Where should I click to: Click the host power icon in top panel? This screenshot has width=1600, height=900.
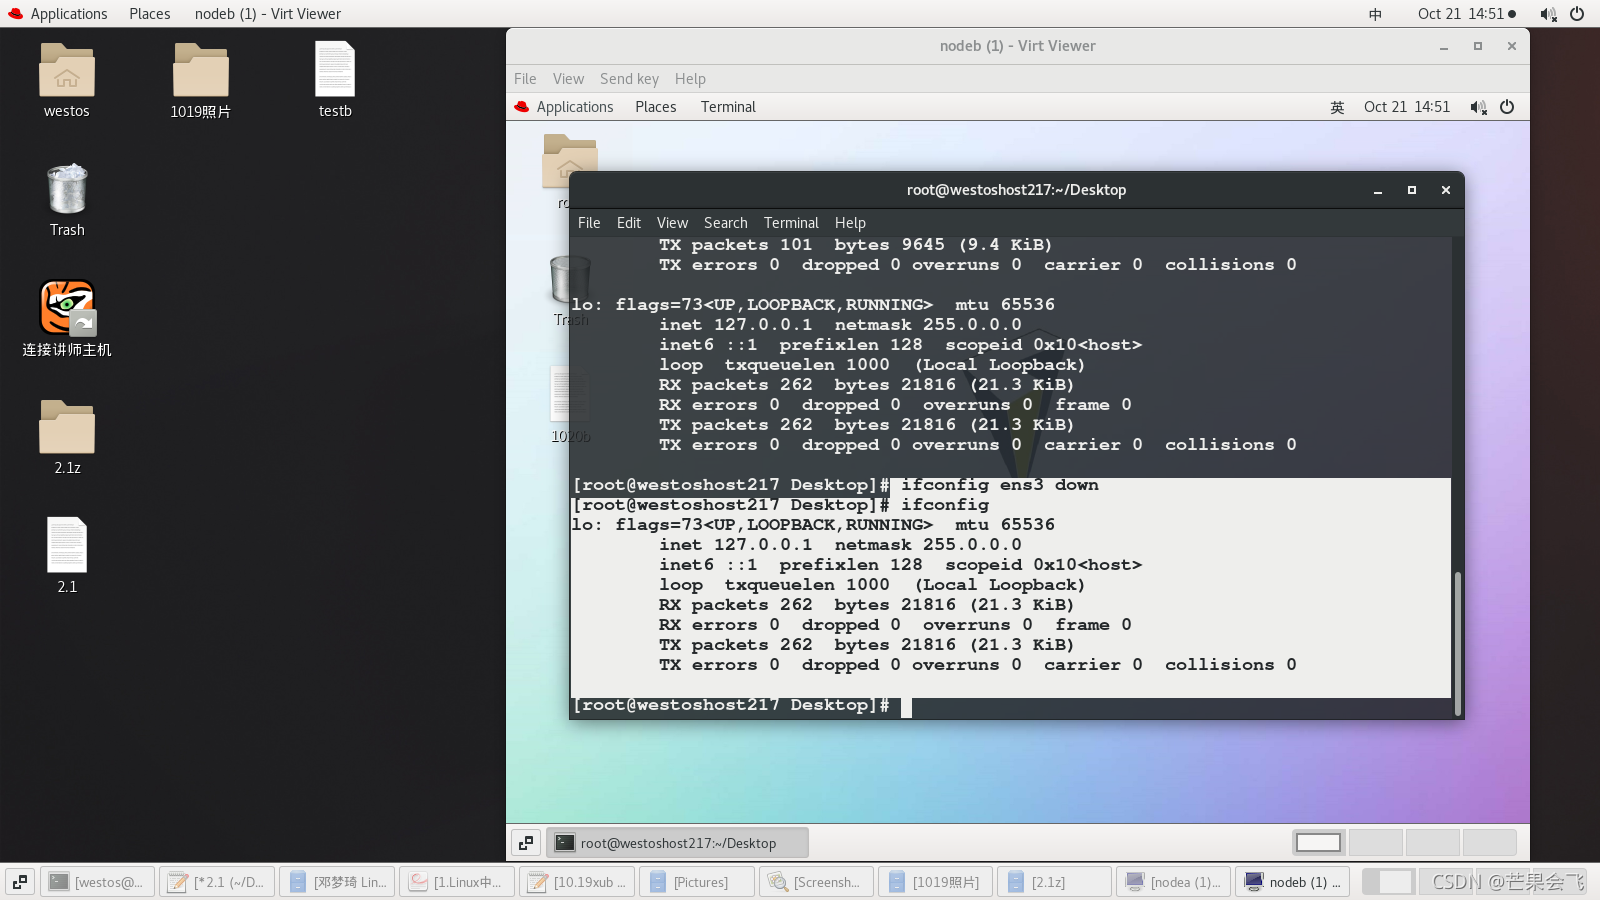(1578, 13)
